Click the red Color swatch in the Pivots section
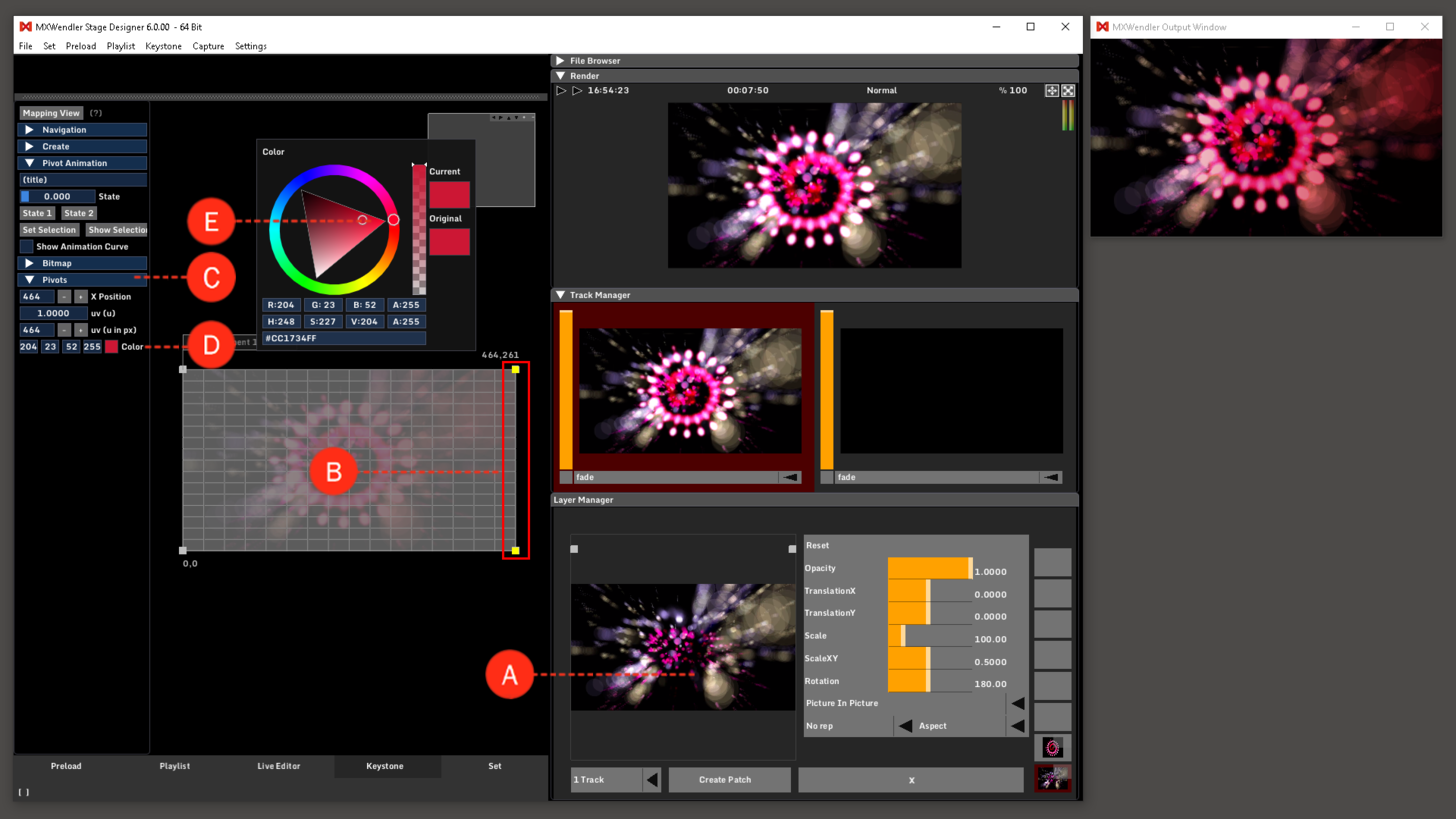 (111, 347)
